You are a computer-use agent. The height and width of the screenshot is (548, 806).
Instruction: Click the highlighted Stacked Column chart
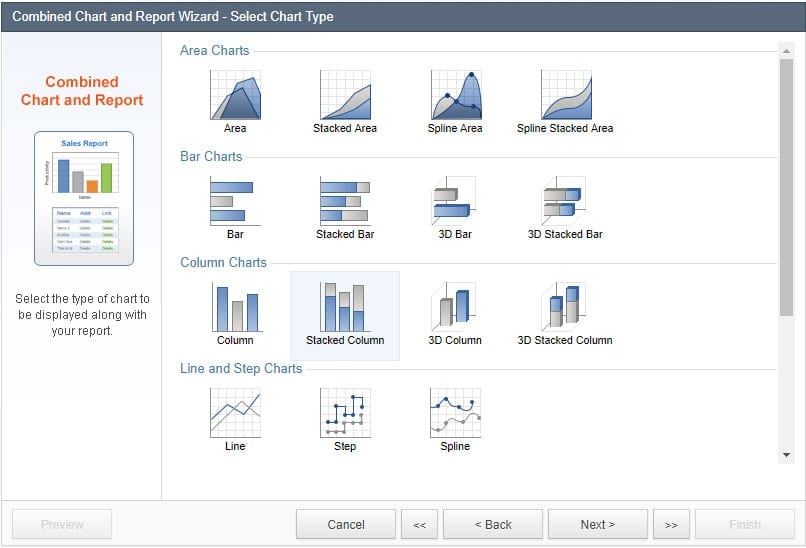click(345, 307)
